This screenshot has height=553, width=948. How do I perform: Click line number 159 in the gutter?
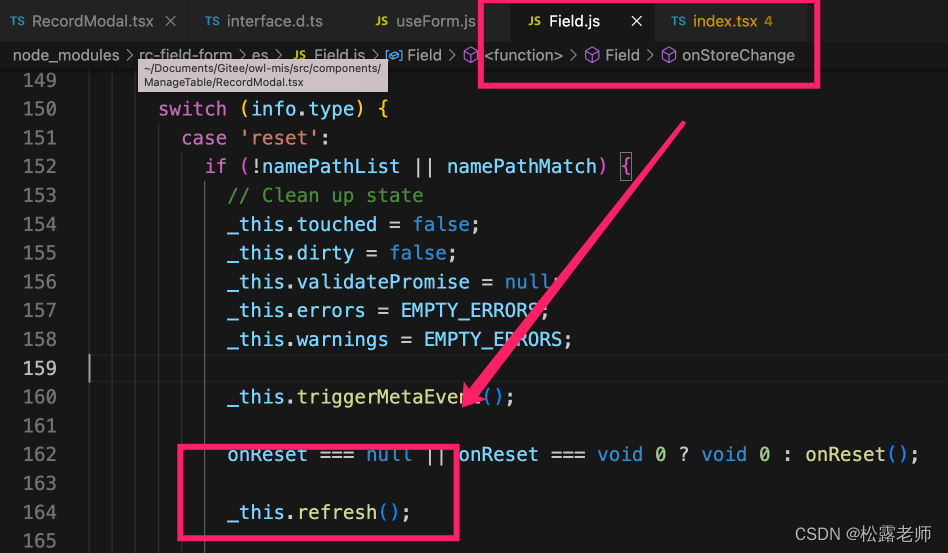pos(40,368)
